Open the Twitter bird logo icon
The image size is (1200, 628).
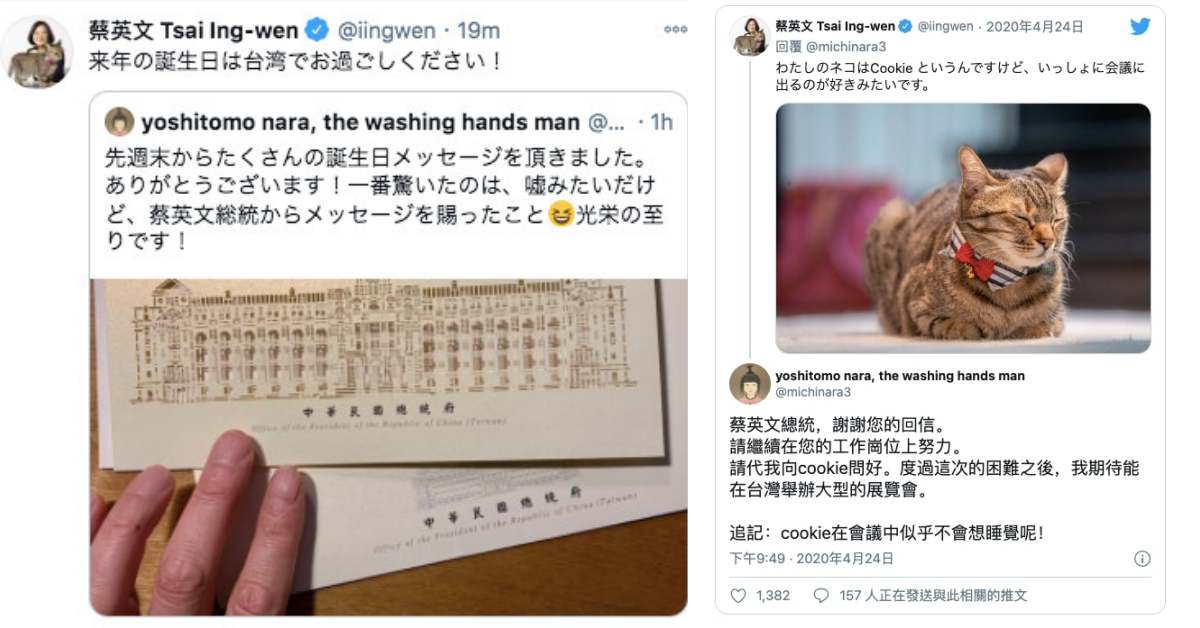[1140, 26]
